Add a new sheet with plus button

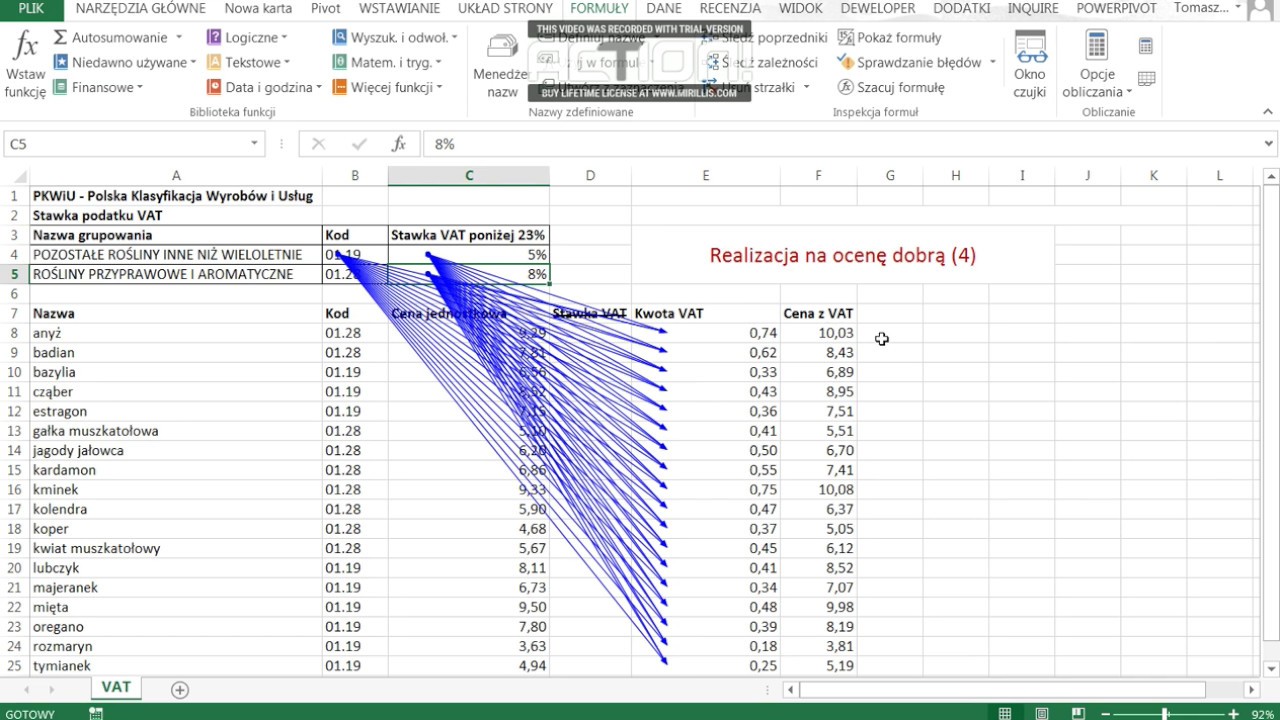(179, 689)
